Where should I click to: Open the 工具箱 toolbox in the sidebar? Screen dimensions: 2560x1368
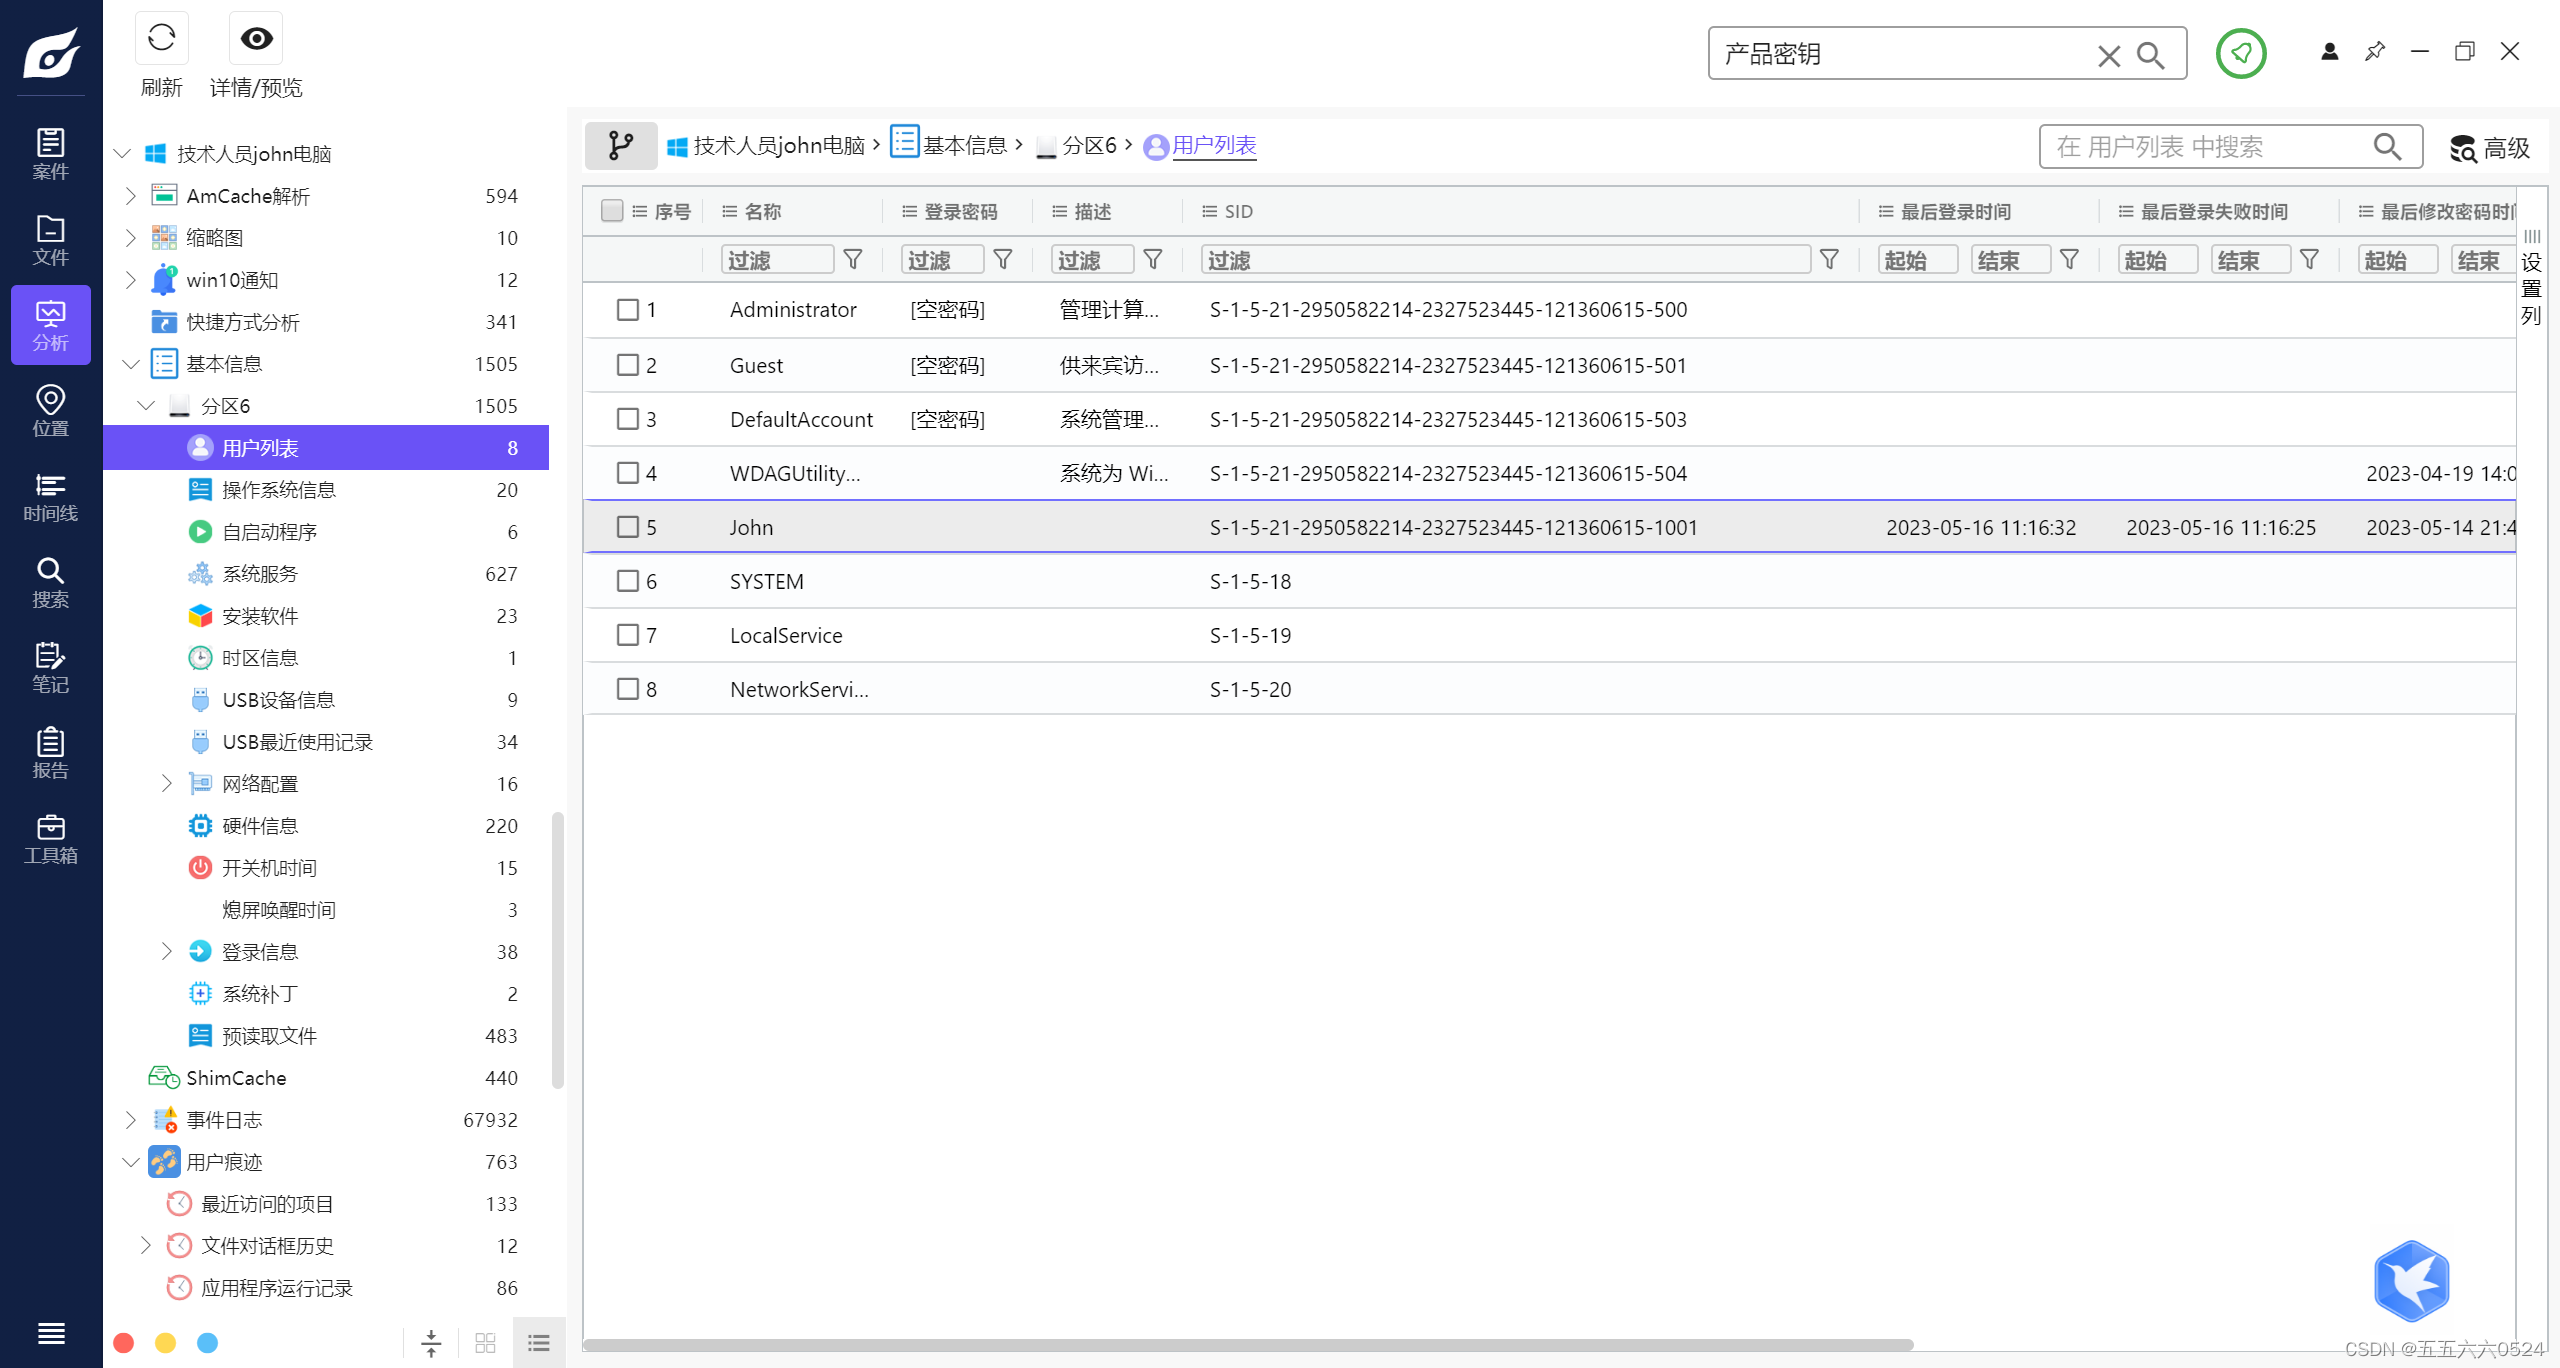pos(50,839)
